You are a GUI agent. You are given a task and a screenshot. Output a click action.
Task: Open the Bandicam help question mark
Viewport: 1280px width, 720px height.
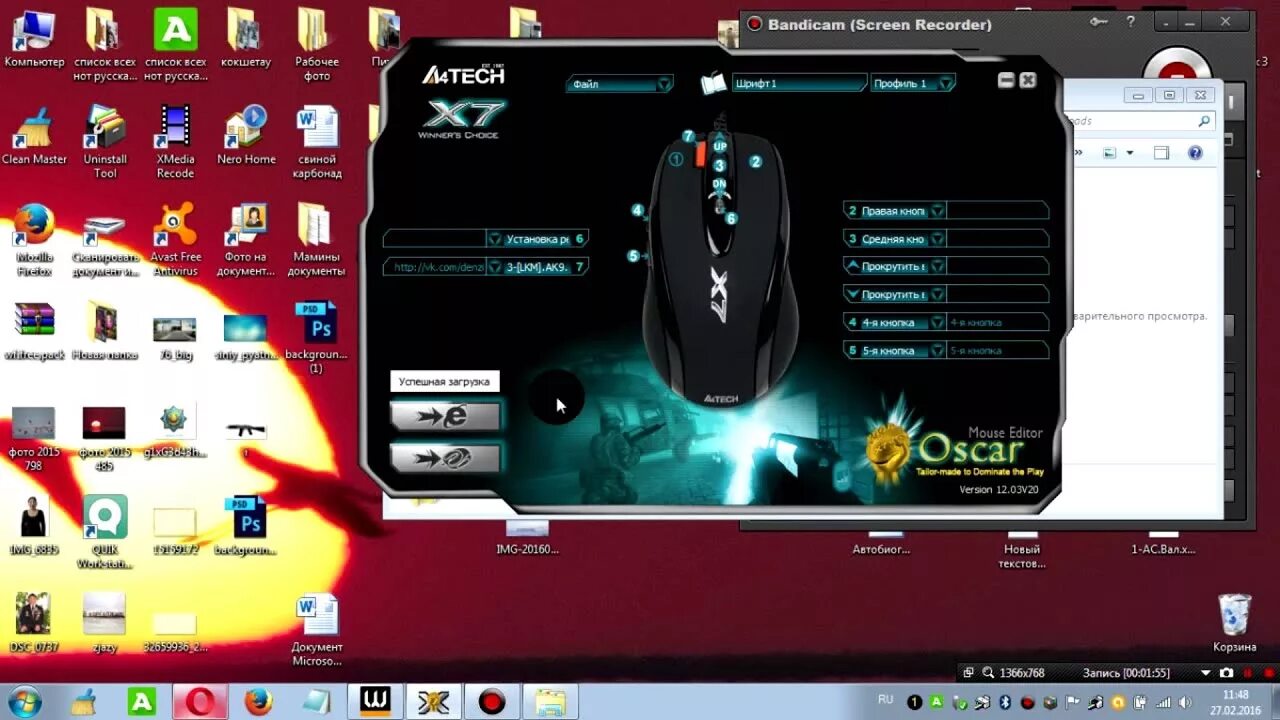(x=1131, y=22)
